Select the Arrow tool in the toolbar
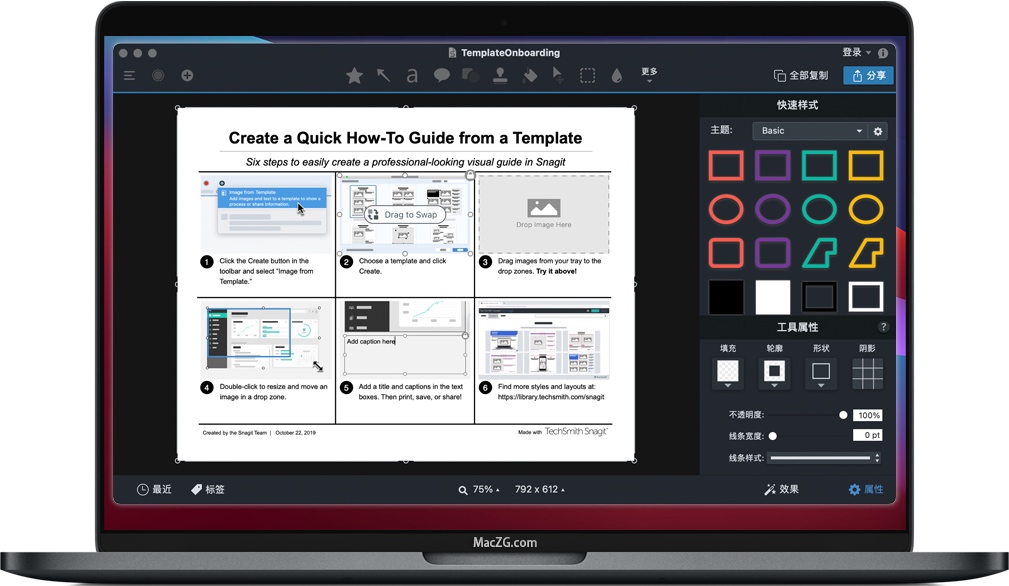Viewport: 1009px width, 586px height. tap(382, 75)
